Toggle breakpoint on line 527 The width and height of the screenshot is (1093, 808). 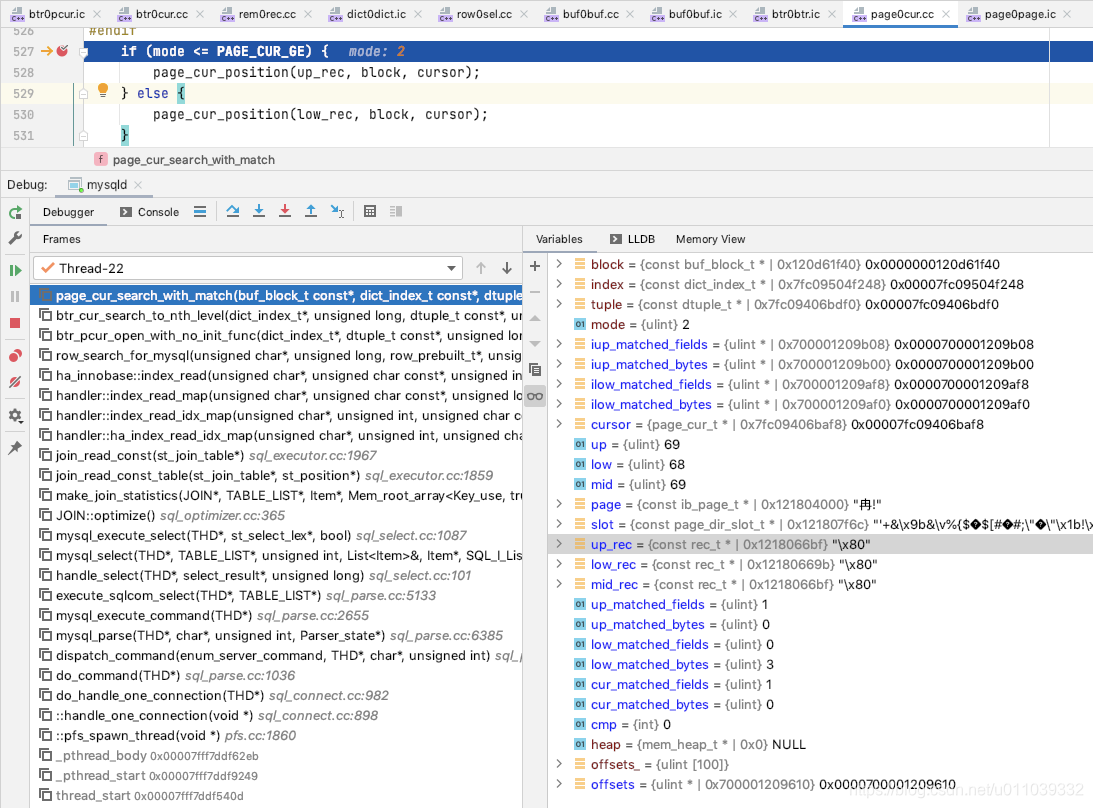coord(62,50)
